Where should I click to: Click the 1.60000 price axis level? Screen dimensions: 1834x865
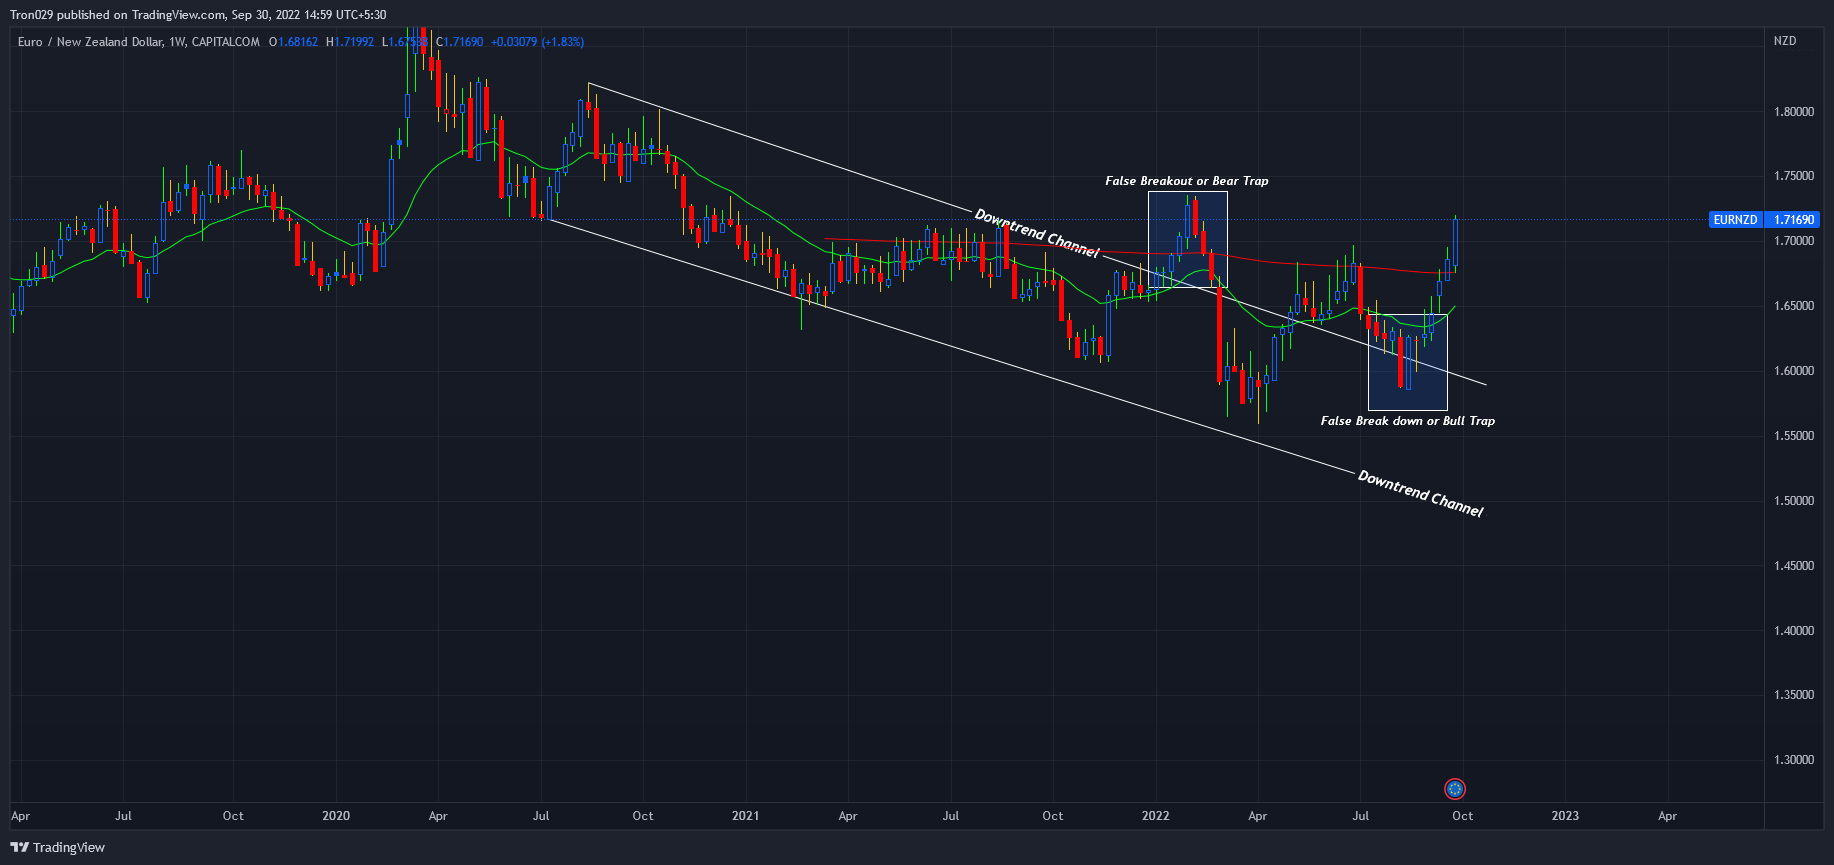click(1793, 371)
